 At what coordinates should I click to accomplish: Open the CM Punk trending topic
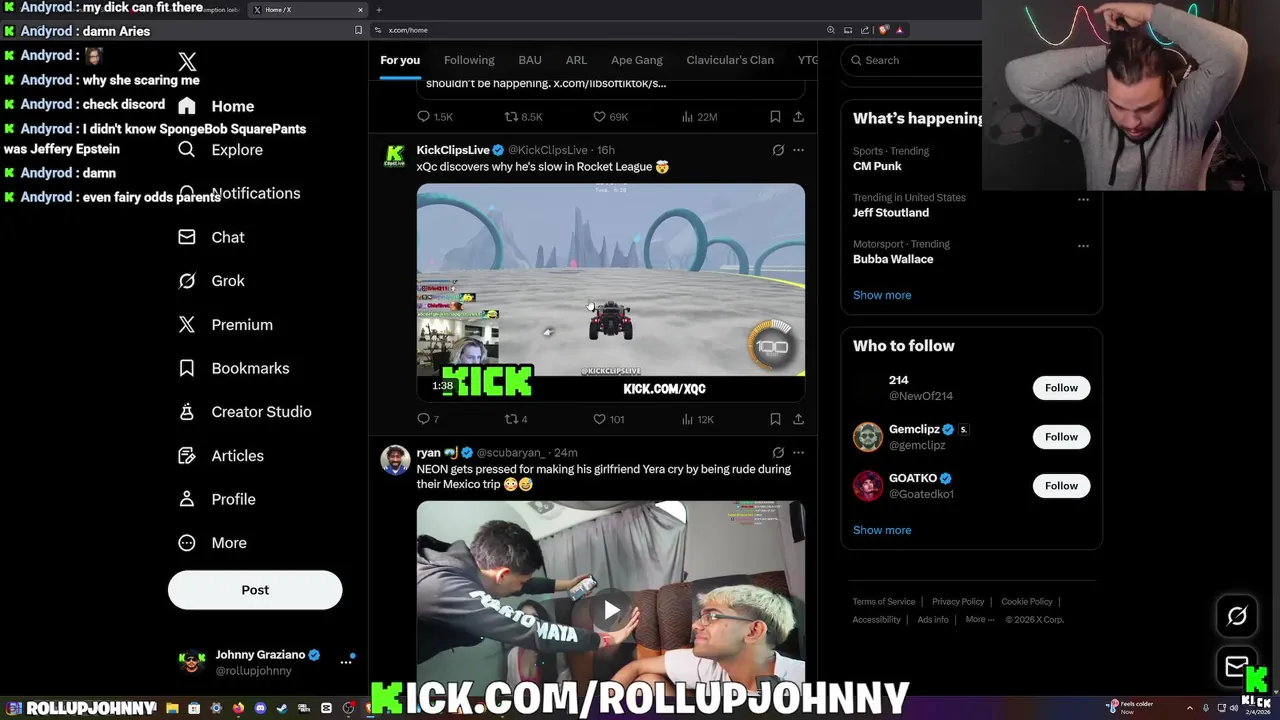(877, 166)
